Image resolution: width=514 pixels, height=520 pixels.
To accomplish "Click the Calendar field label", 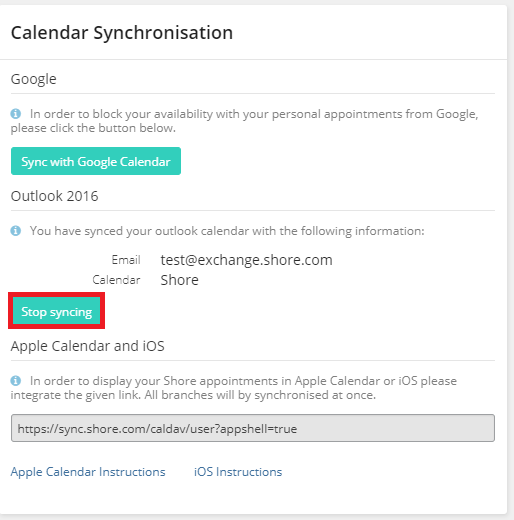I will click(116, 280).
